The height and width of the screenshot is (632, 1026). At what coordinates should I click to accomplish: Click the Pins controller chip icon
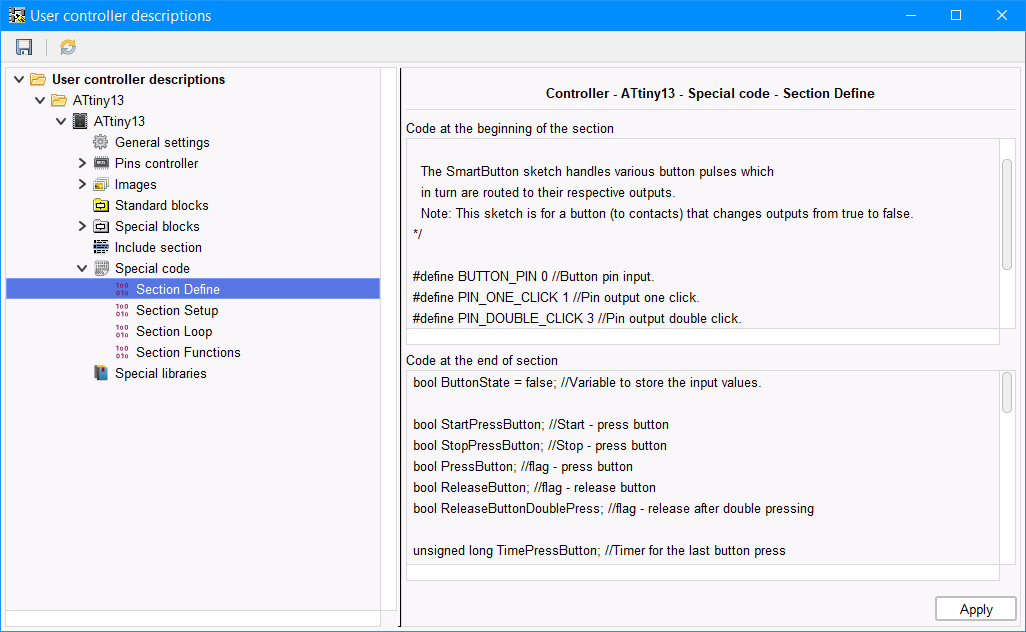(x=101, y=163)
